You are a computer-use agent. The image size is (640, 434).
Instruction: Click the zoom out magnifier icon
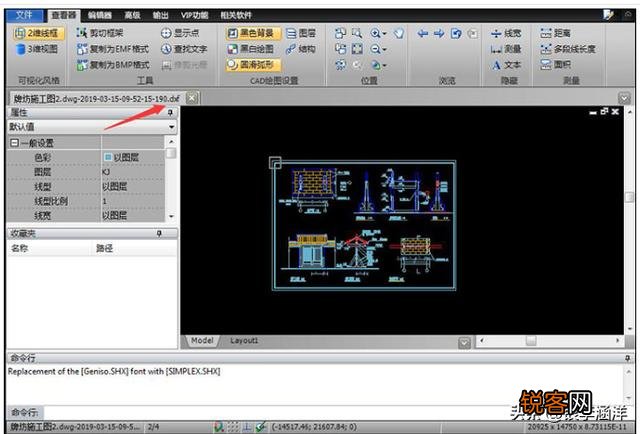tap(375, 49)
